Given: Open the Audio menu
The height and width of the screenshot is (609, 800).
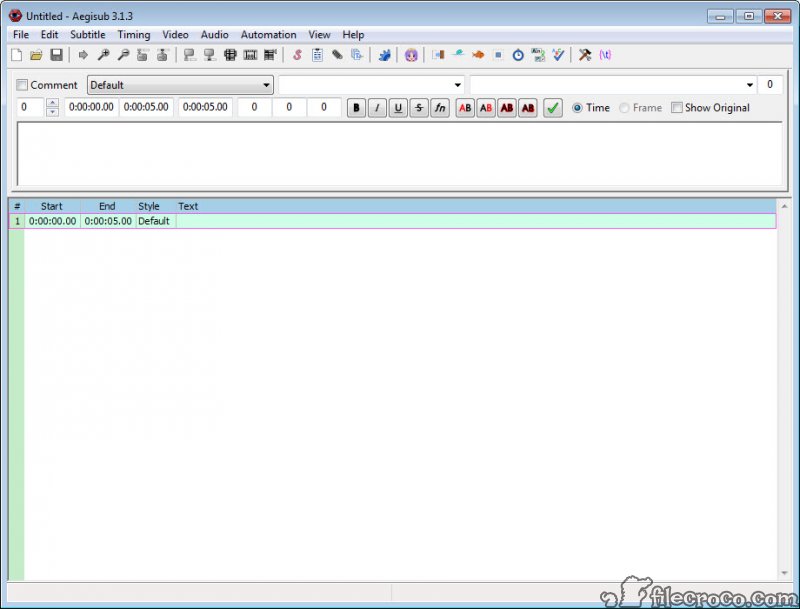Looking at the screenshot, I should point(214,35).
